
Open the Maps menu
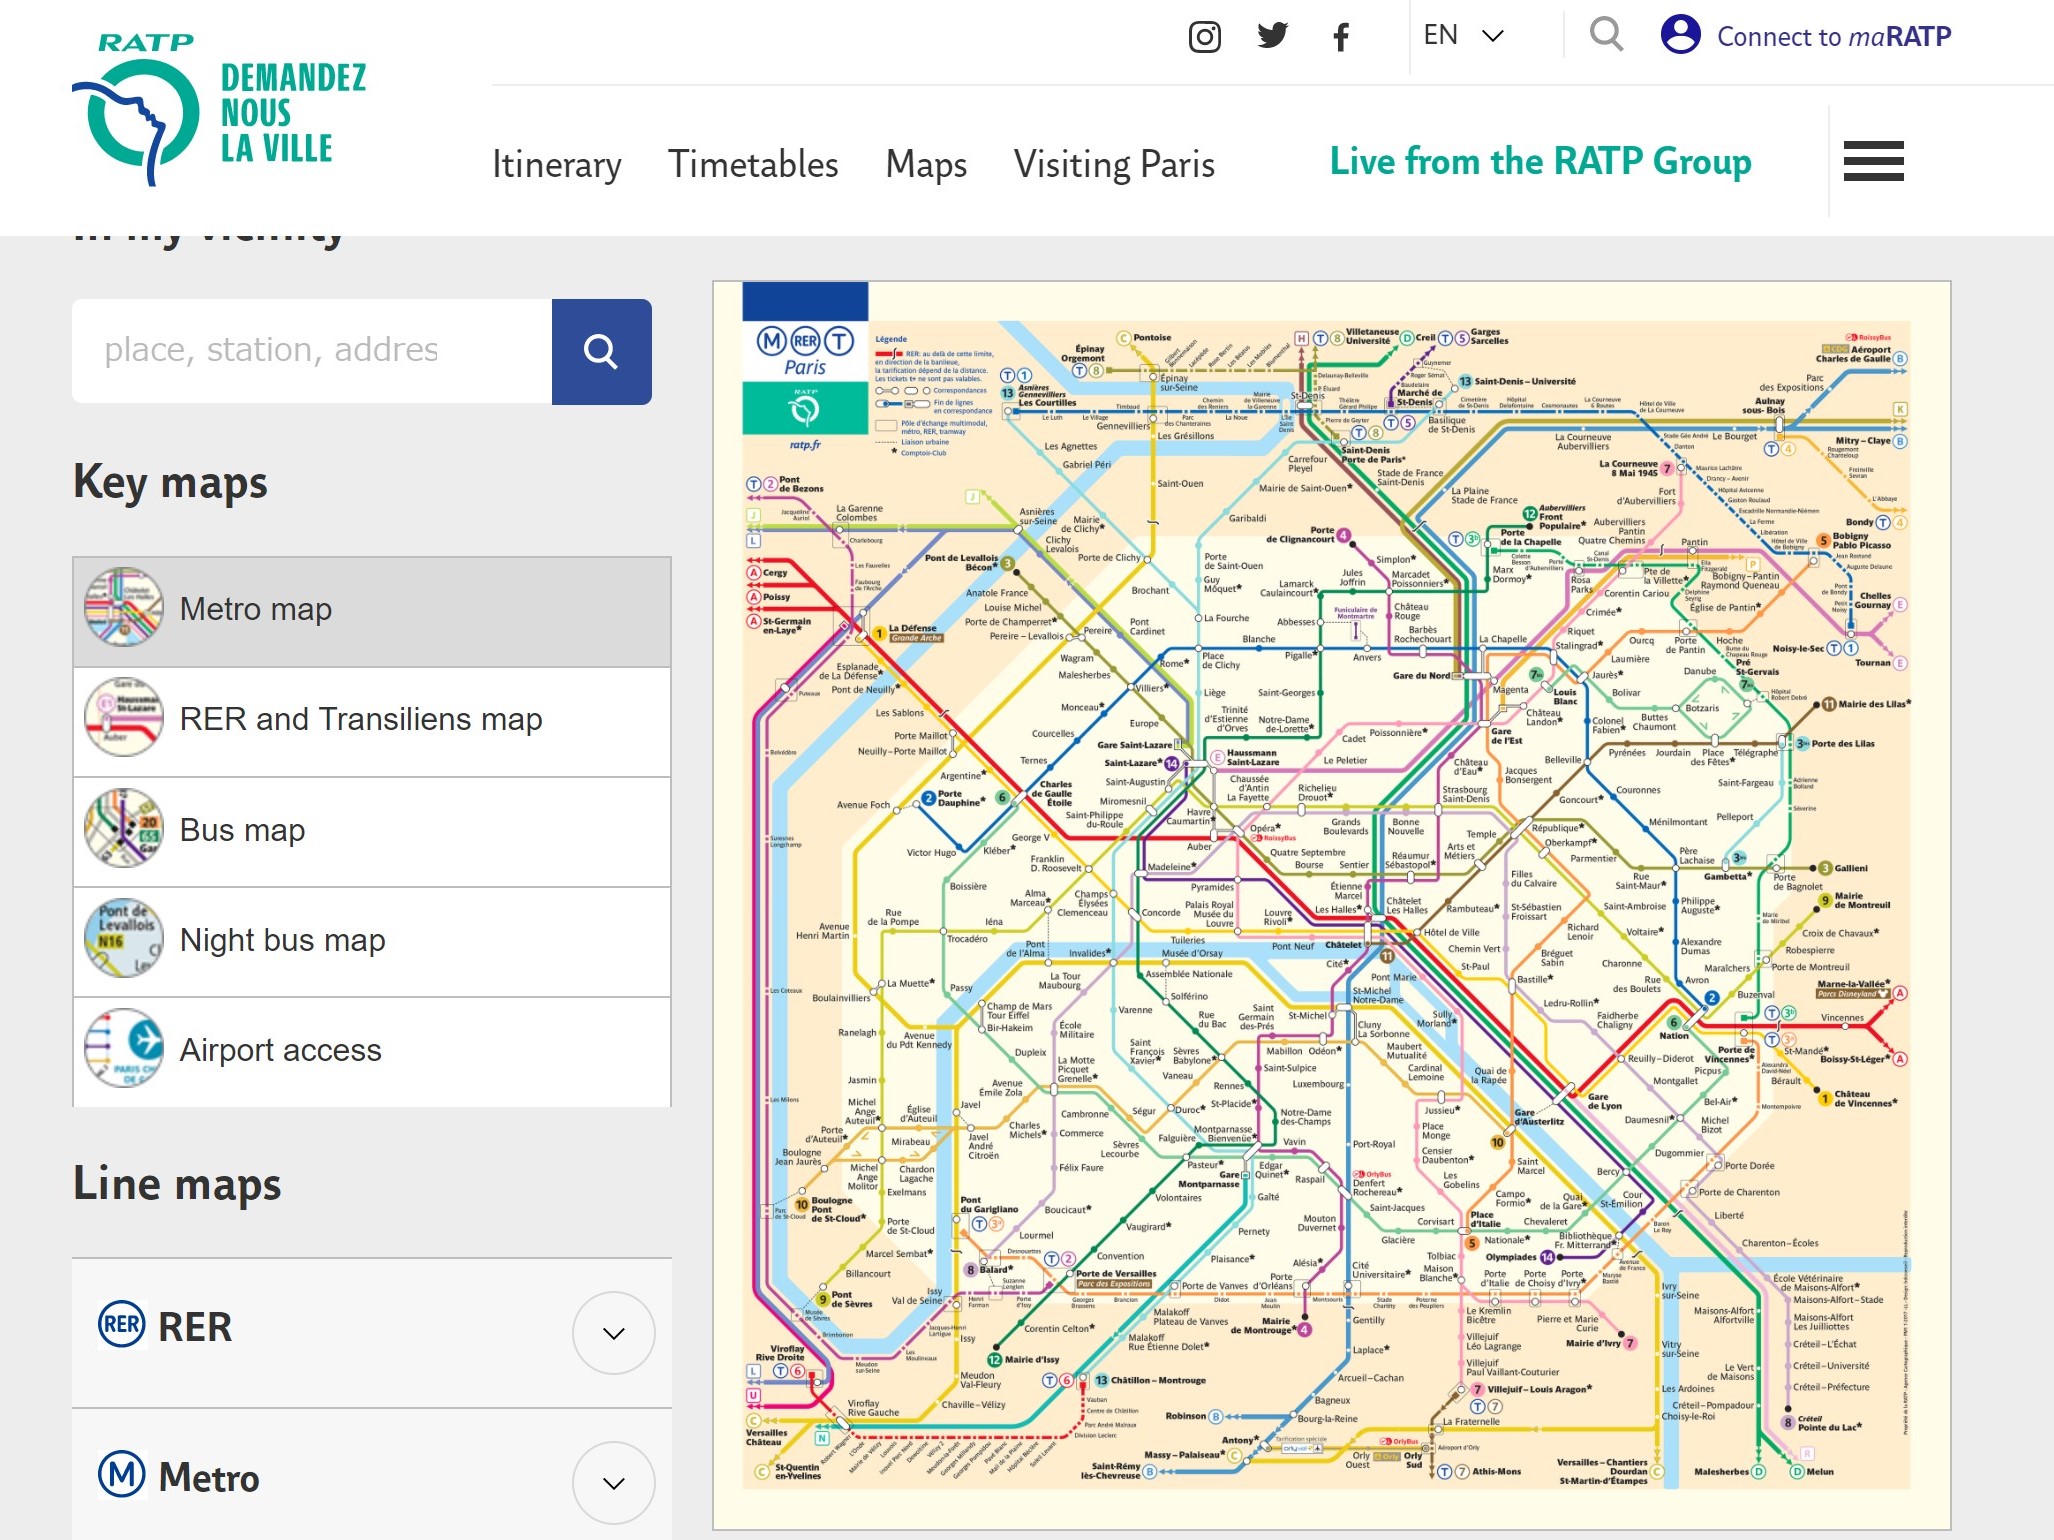click(x=926, y=164)
